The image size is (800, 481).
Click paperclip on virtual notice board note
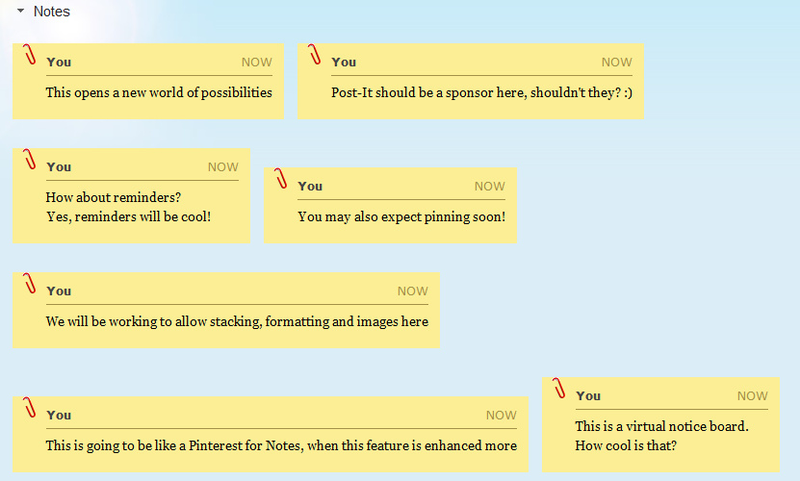click(558, 388)
